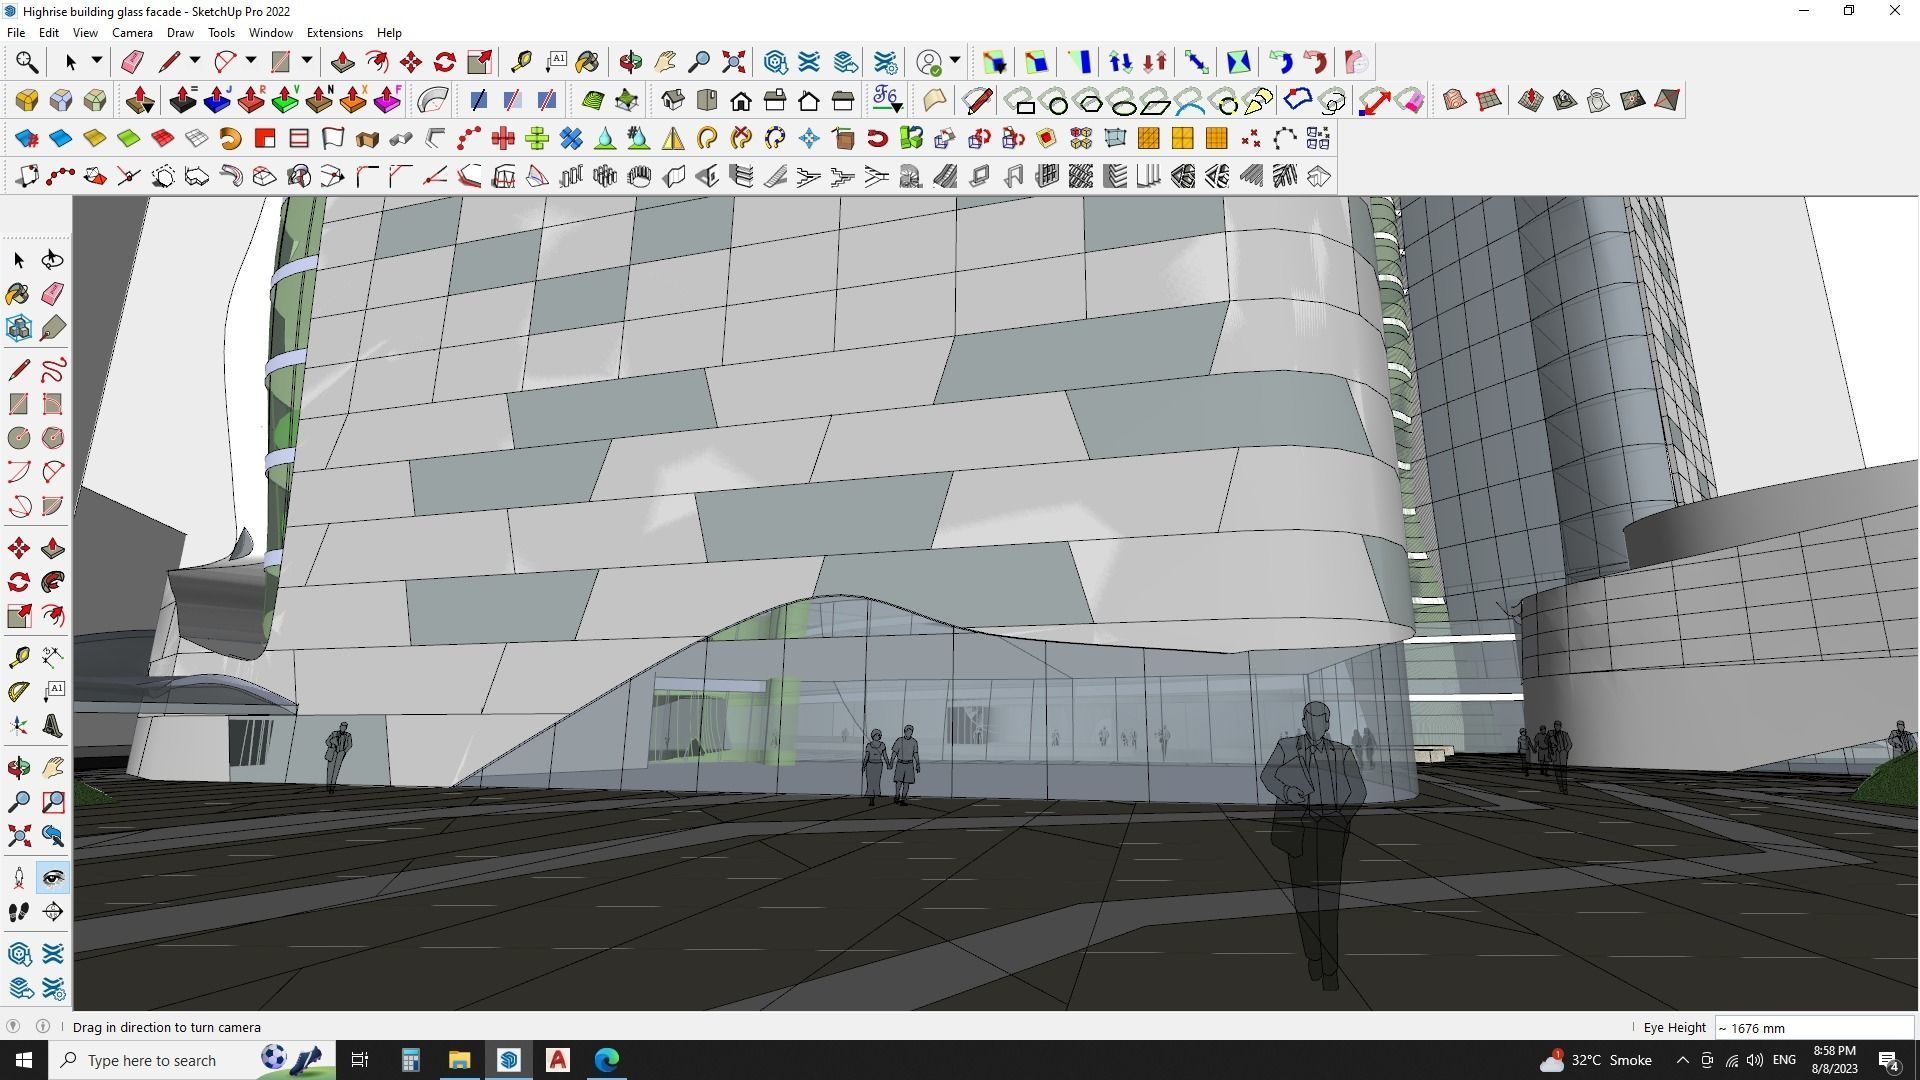Activate the Paint Bucket tool
This screenshot has width=1920, height=1080.
pos(17,293)
